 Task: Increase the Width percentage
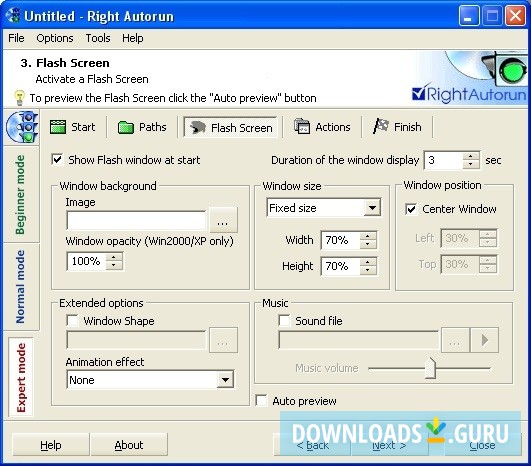(367, 236)
